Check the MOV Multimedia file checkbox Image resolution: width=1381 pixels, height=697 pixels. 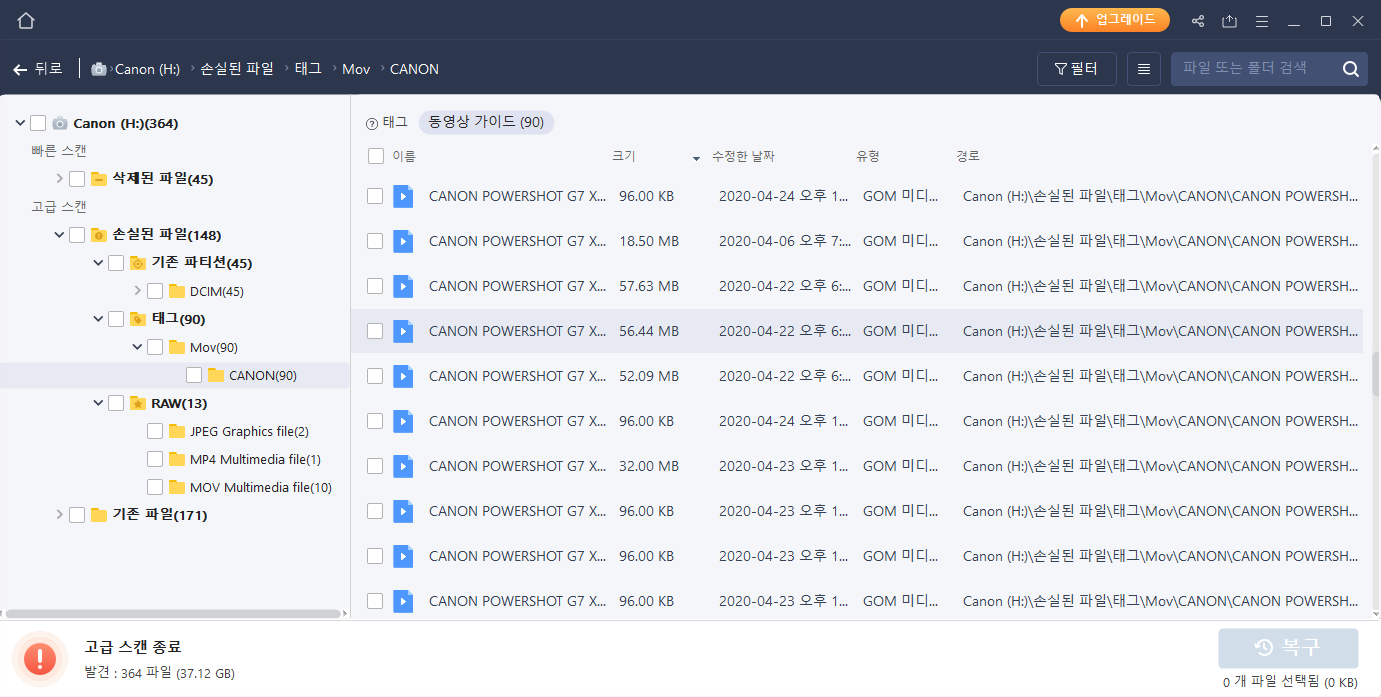[x=155, y=487]
